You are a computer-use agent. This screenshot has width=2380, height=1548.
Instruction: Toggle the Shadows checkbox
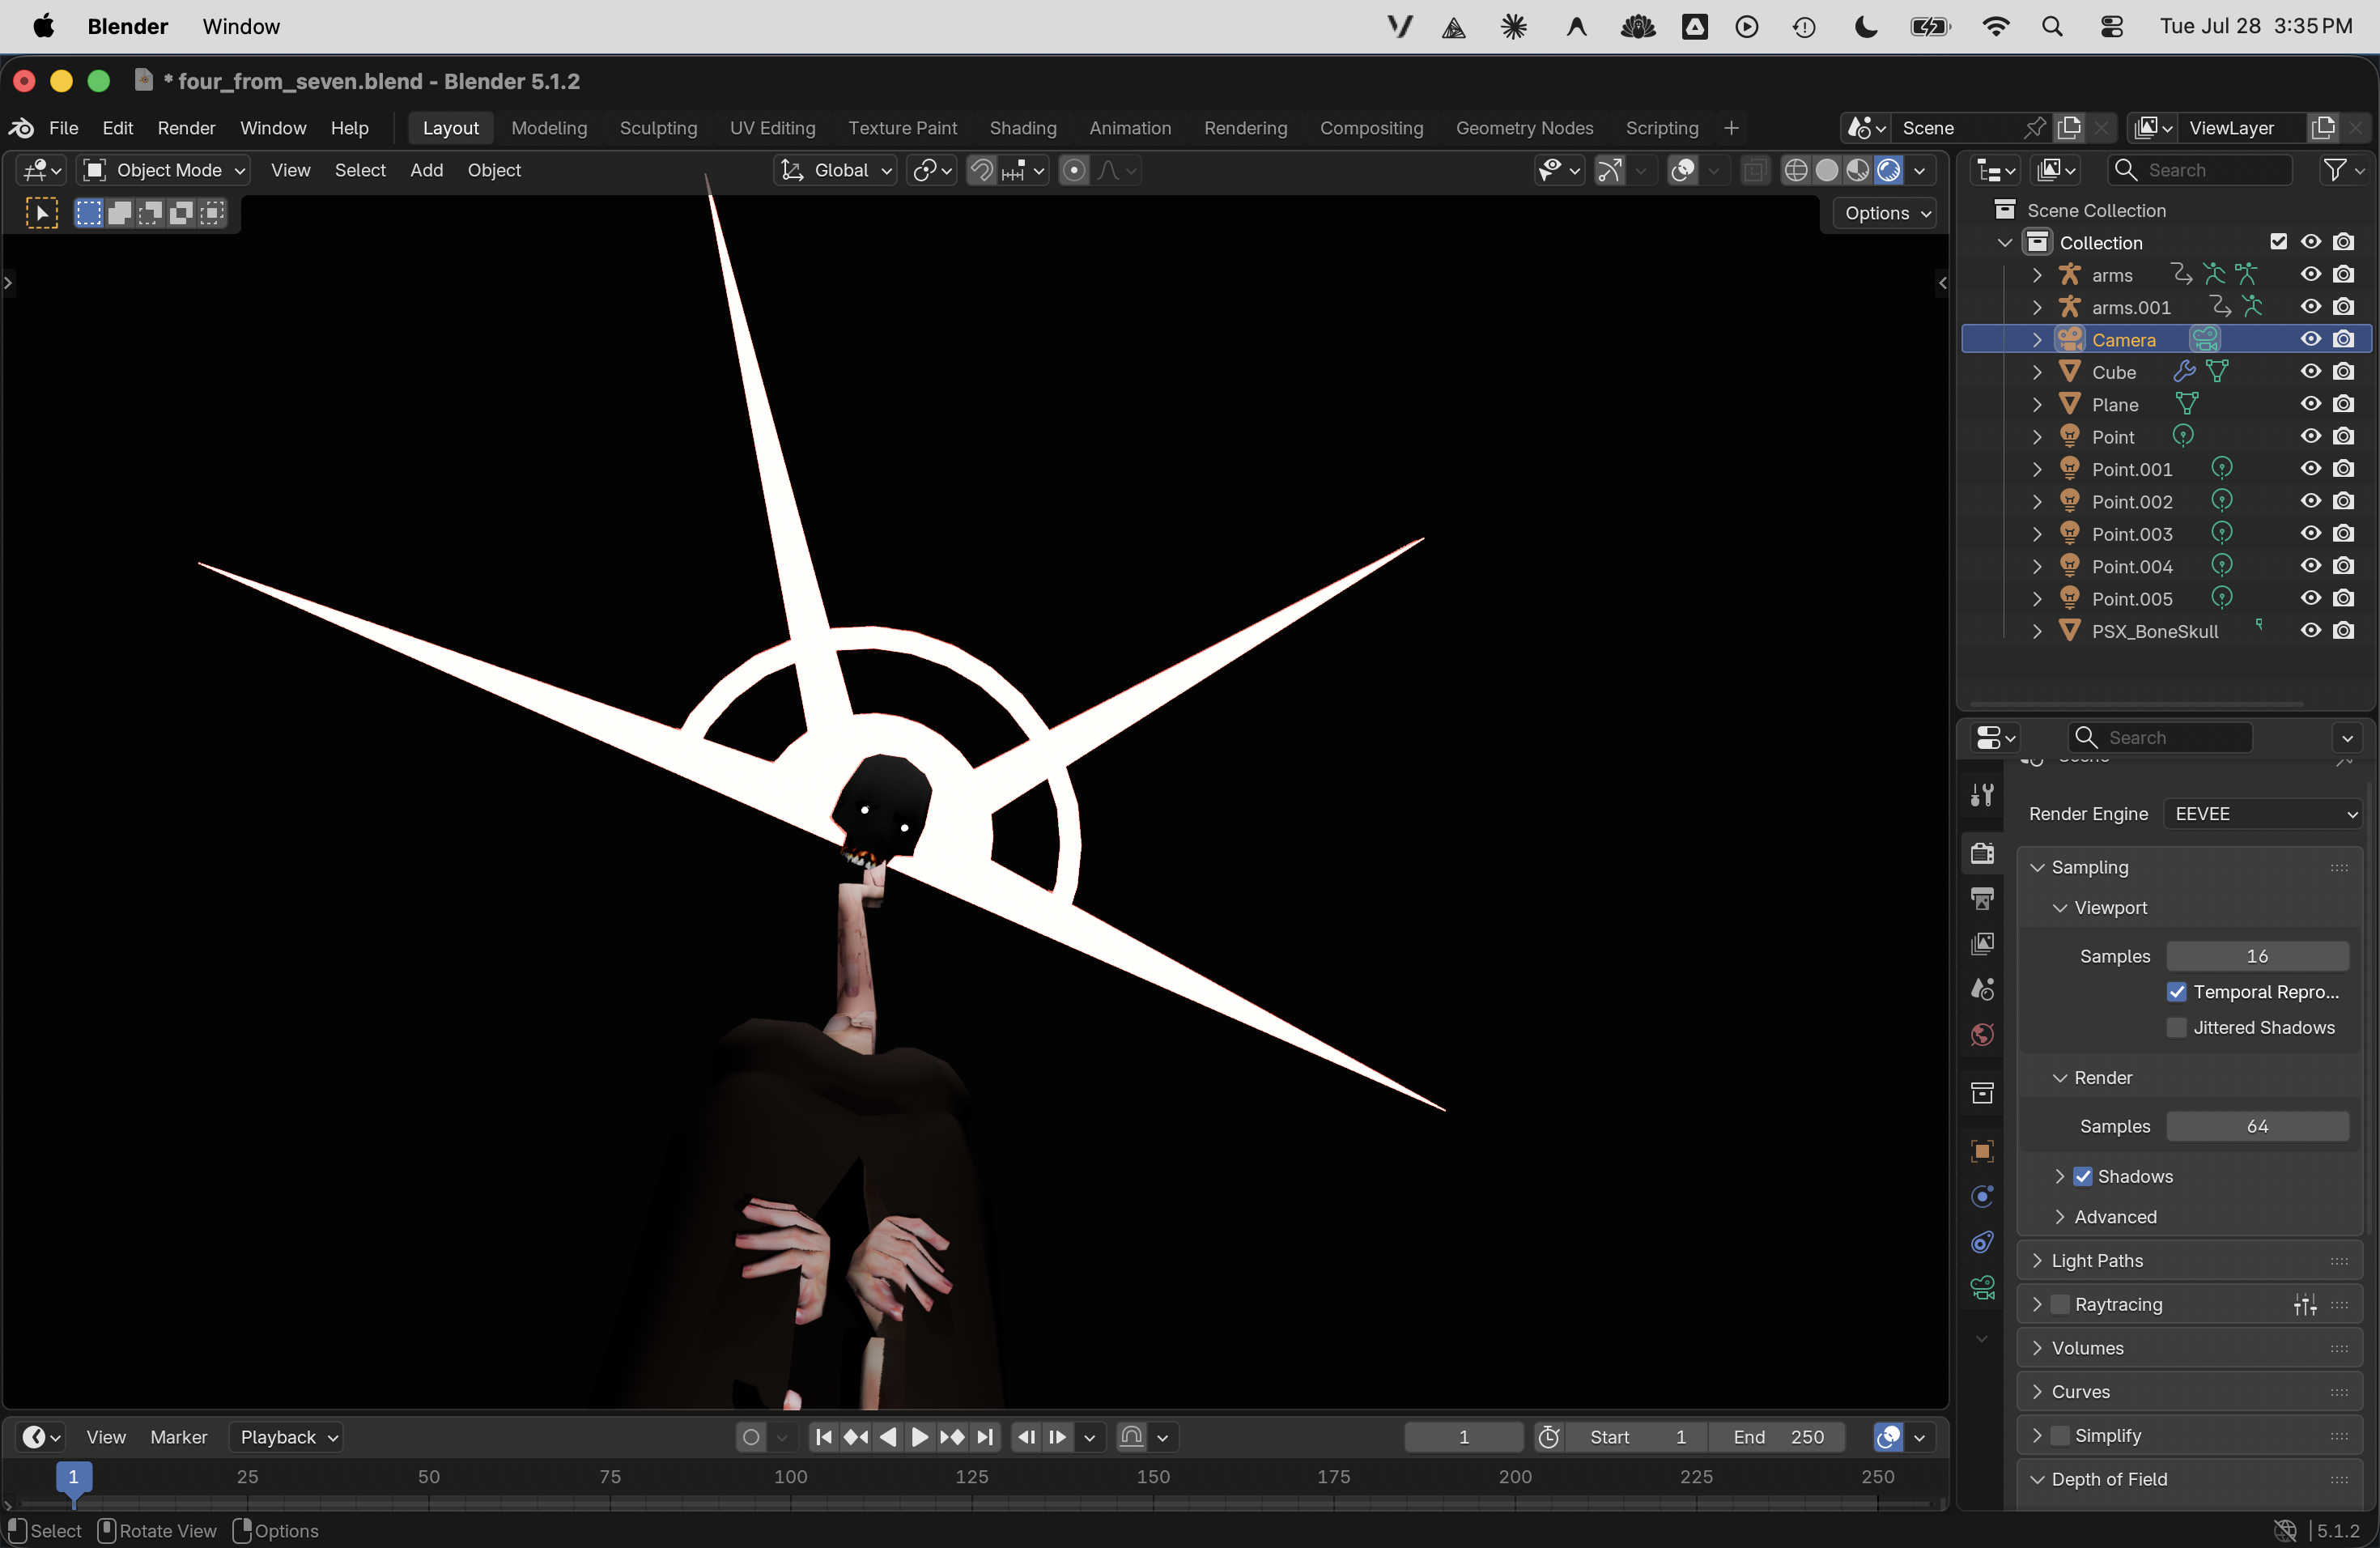coord(2083,1176)
